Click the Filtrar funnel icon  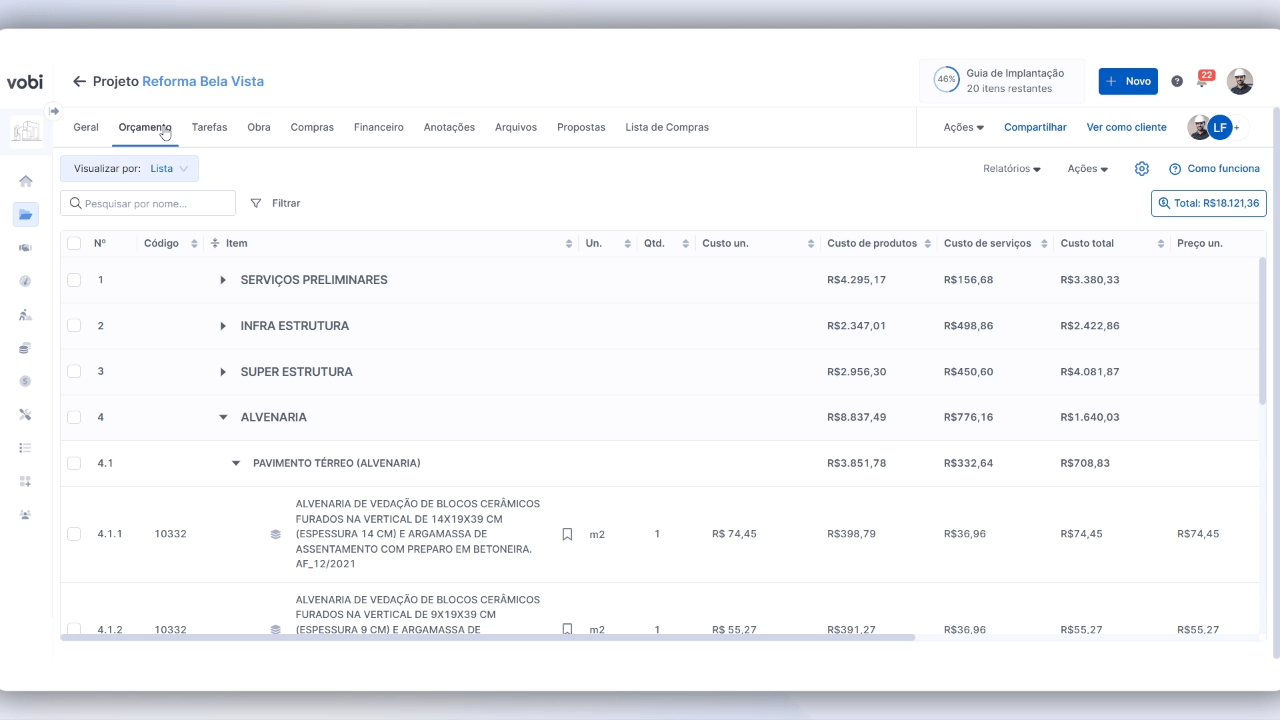click(256, 203)
